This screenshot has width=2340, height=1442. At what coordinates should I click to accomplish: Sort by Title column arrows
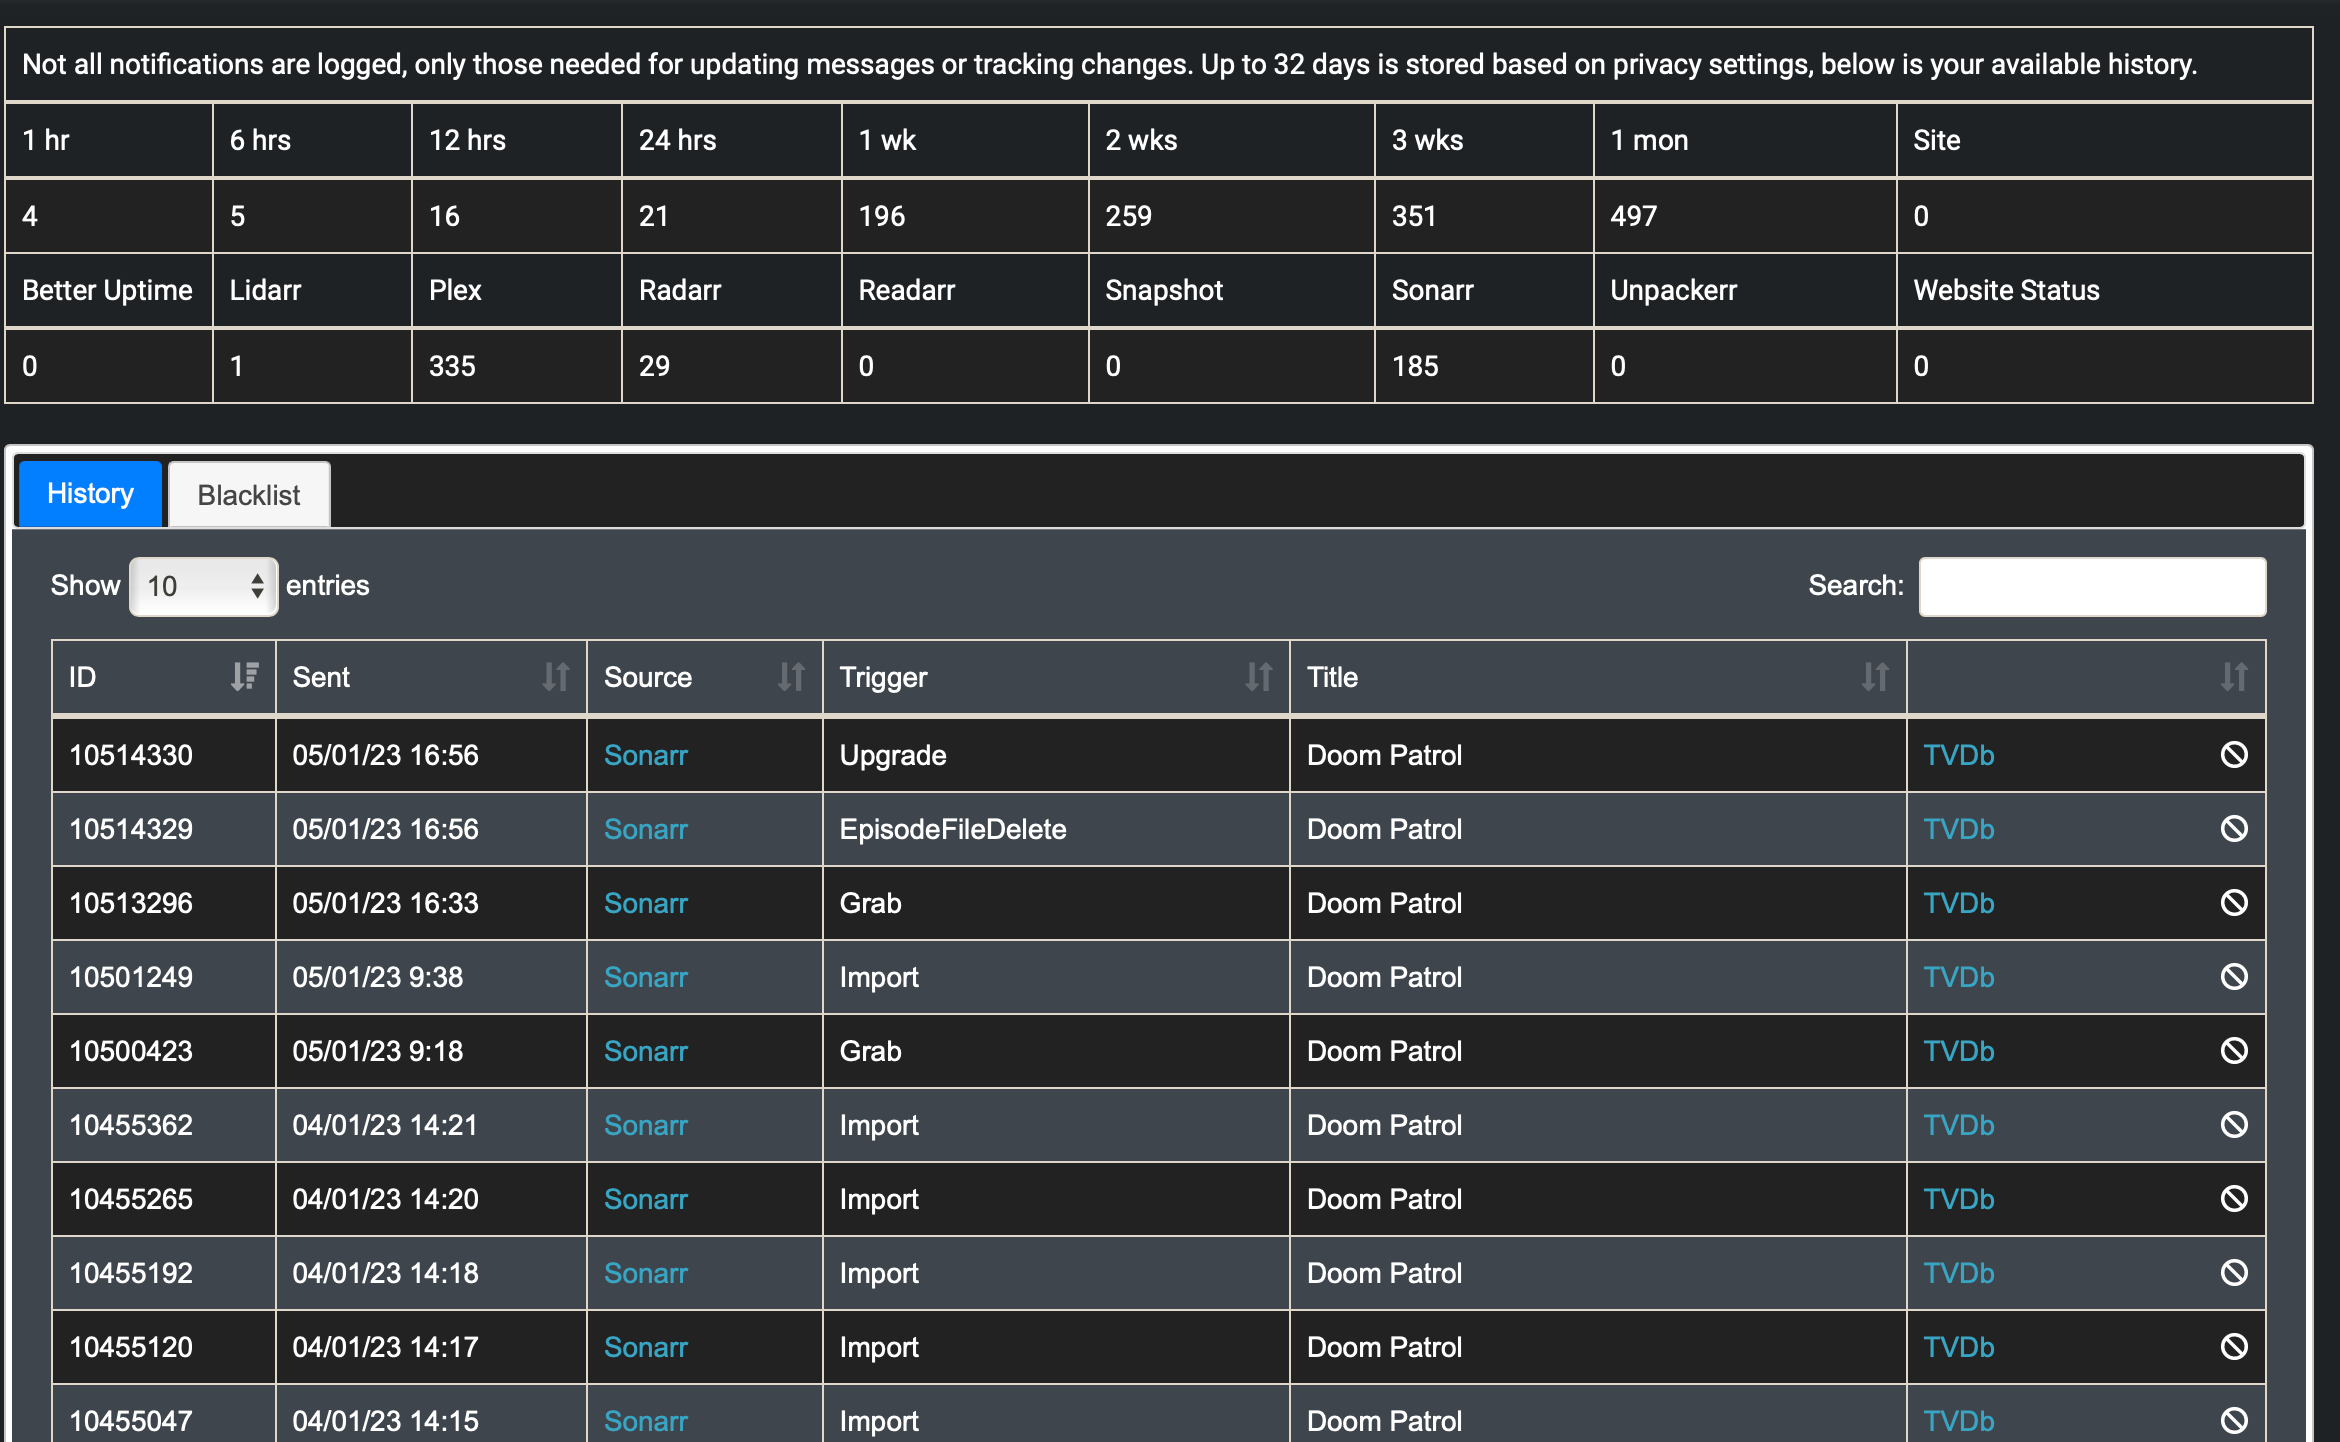[x=1874, y=677]
